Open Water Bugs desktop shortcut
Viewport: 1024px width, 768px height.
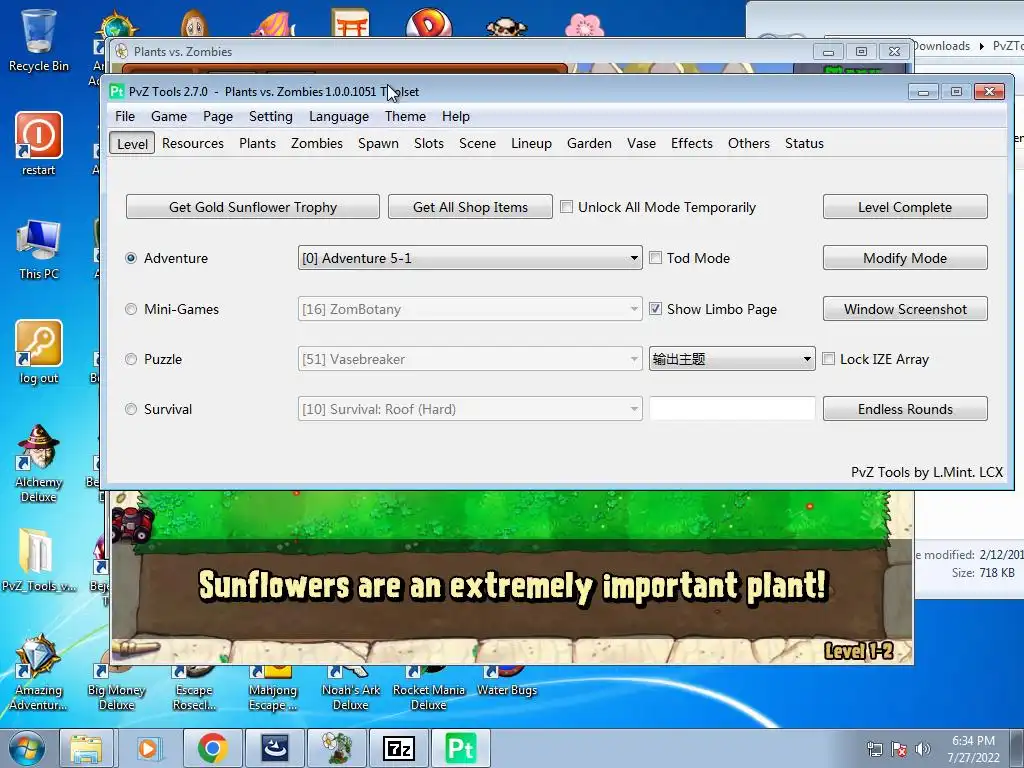coord(507,680)
